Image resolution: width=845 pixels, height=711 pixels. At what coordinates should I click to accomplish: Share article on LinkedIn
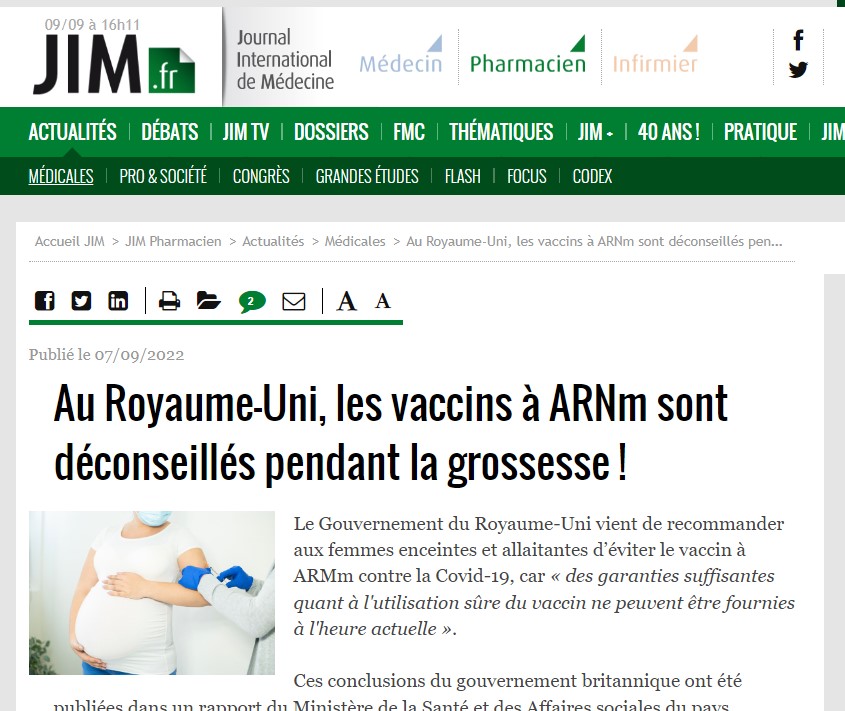tap(118, 300)
